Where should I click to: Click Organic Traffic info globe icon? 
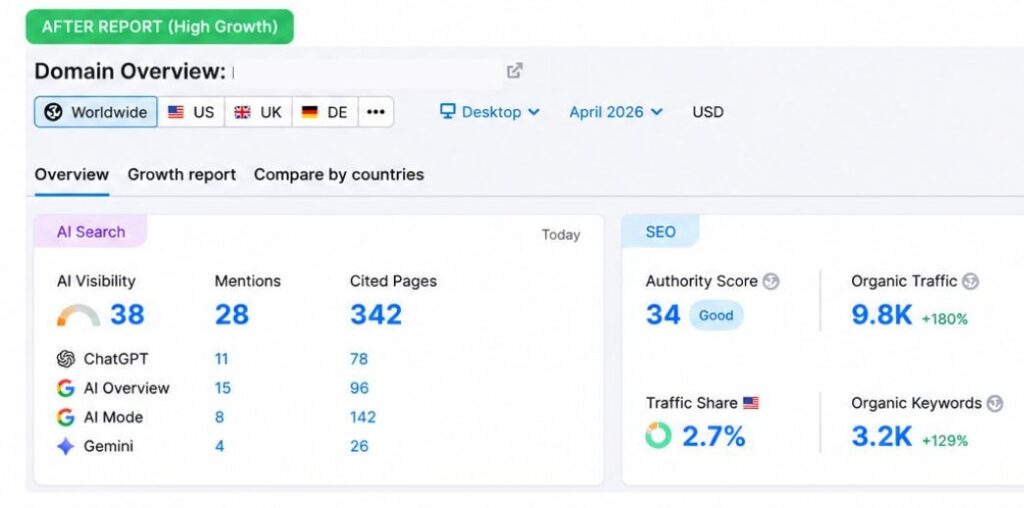[x=970, y=282]
